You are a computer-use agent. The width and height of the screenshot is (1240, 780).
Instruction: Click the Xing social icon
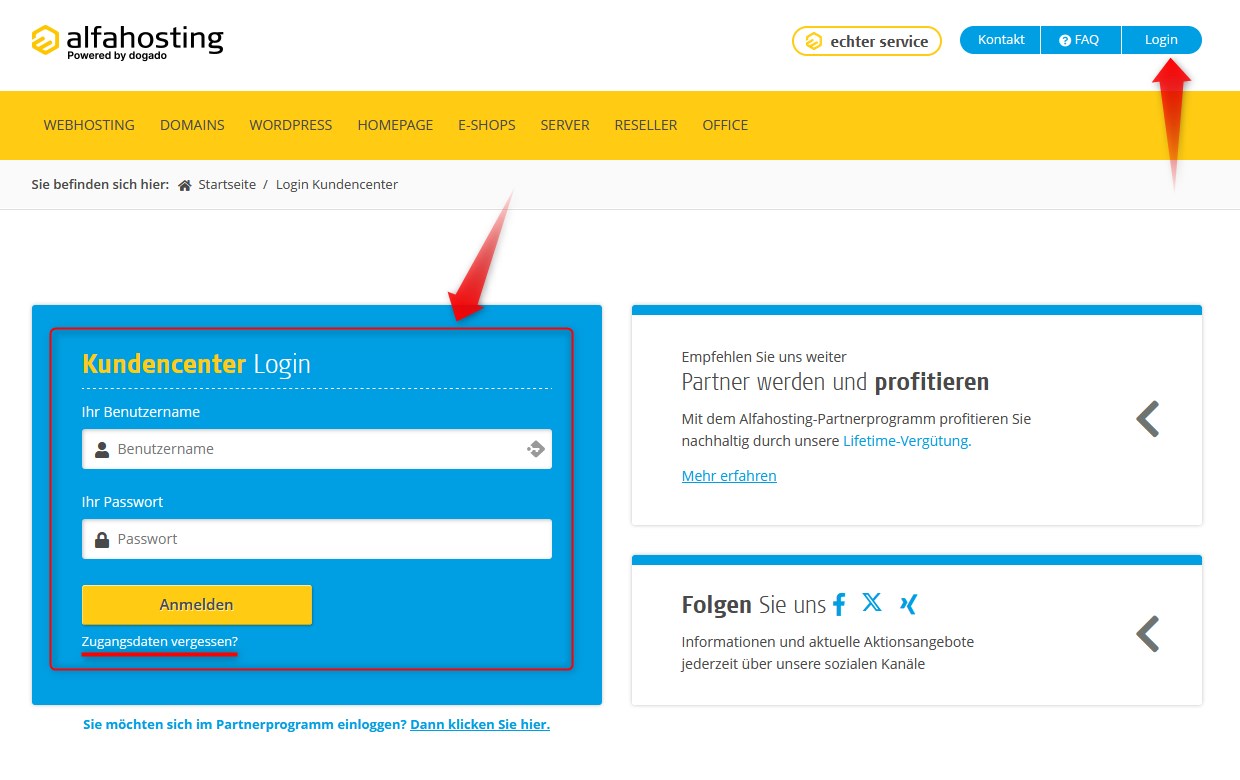click(906, 603)
